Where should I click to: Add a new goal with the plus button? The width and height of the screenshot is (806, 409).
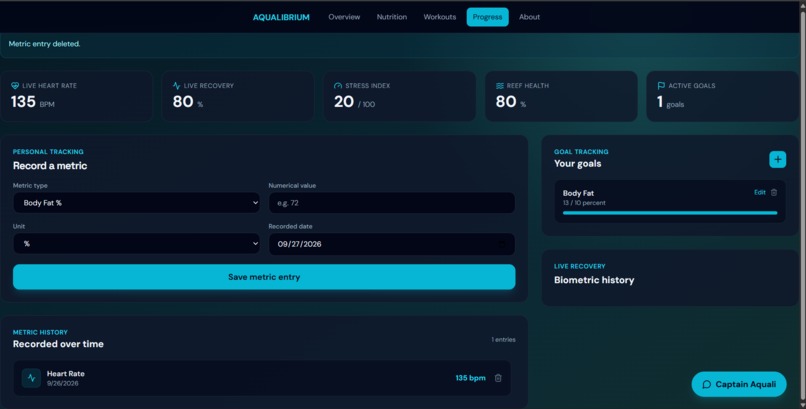coord(777,159)
